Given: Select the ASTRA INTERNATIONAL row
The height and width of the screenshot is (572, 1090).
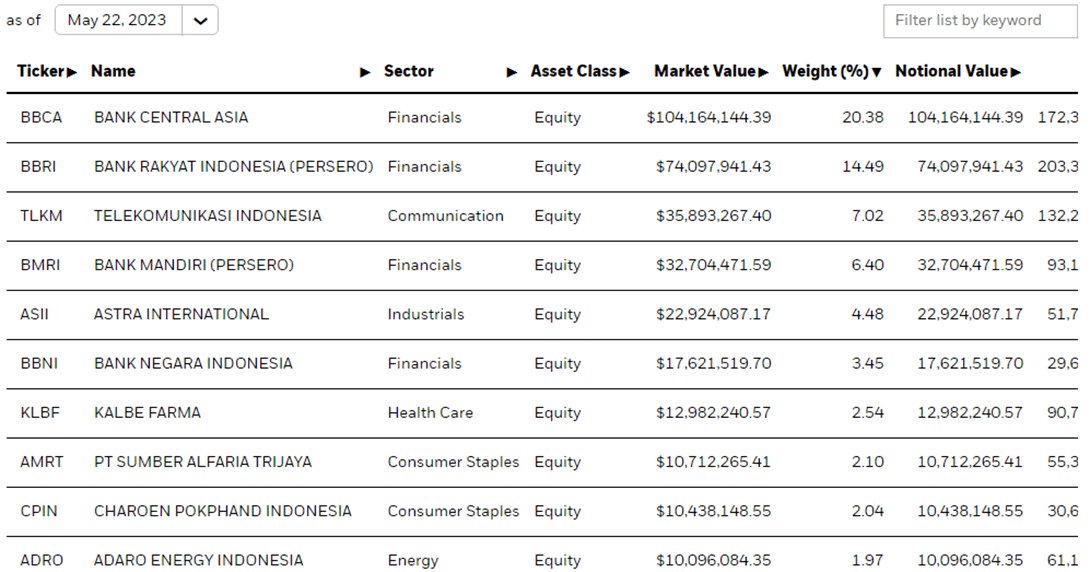Looking at the screenshot, I should pos(542,315).
